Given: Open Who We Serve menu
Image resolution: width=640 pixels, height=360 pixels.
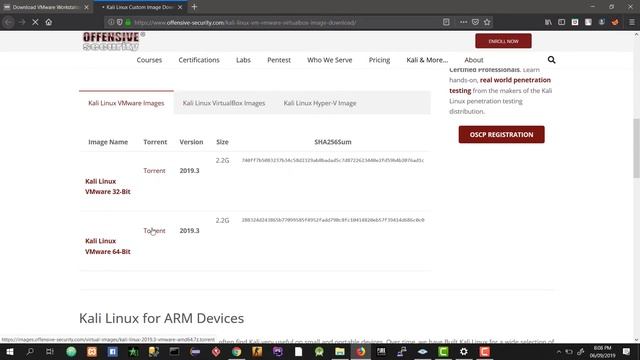Looking at the screenshot, I should [329, 60].
